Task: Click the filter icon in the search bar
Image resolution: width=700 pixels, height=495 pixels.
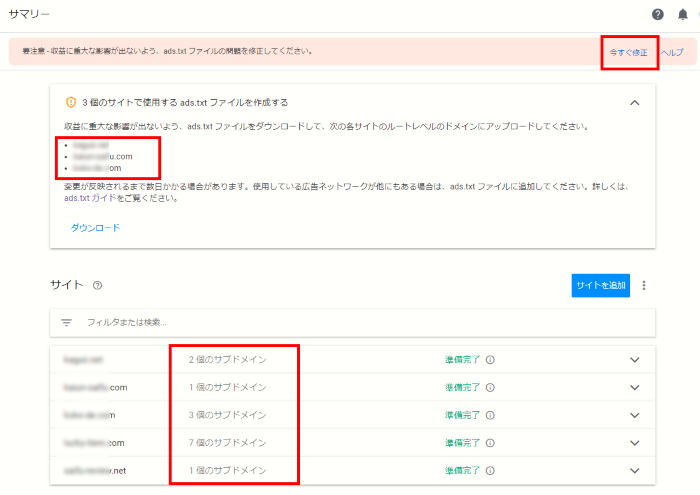Action: click(x=67, y=322)
